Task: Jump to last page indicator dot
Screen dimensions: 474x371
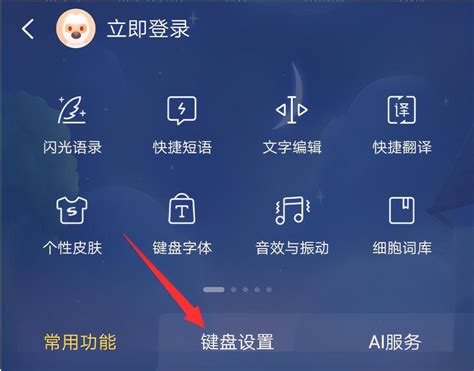Action: (269, 290)
